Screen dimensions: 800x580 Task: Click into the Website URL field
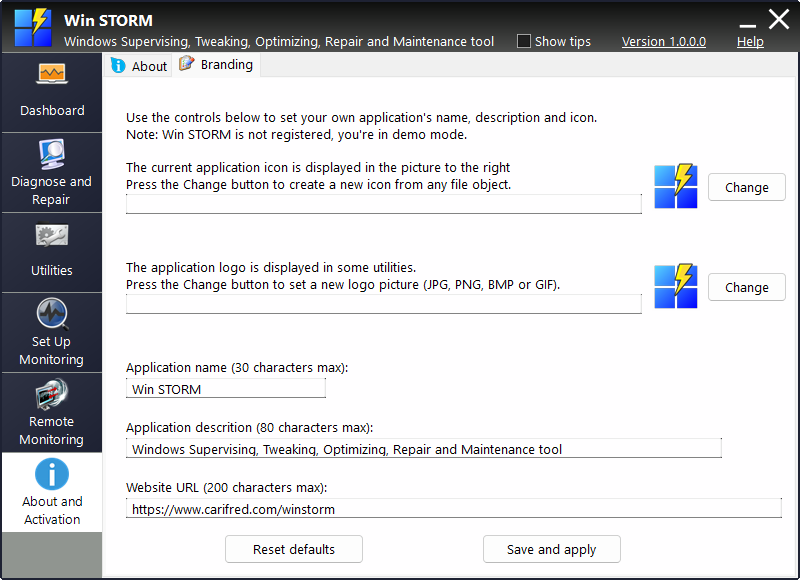453,509
